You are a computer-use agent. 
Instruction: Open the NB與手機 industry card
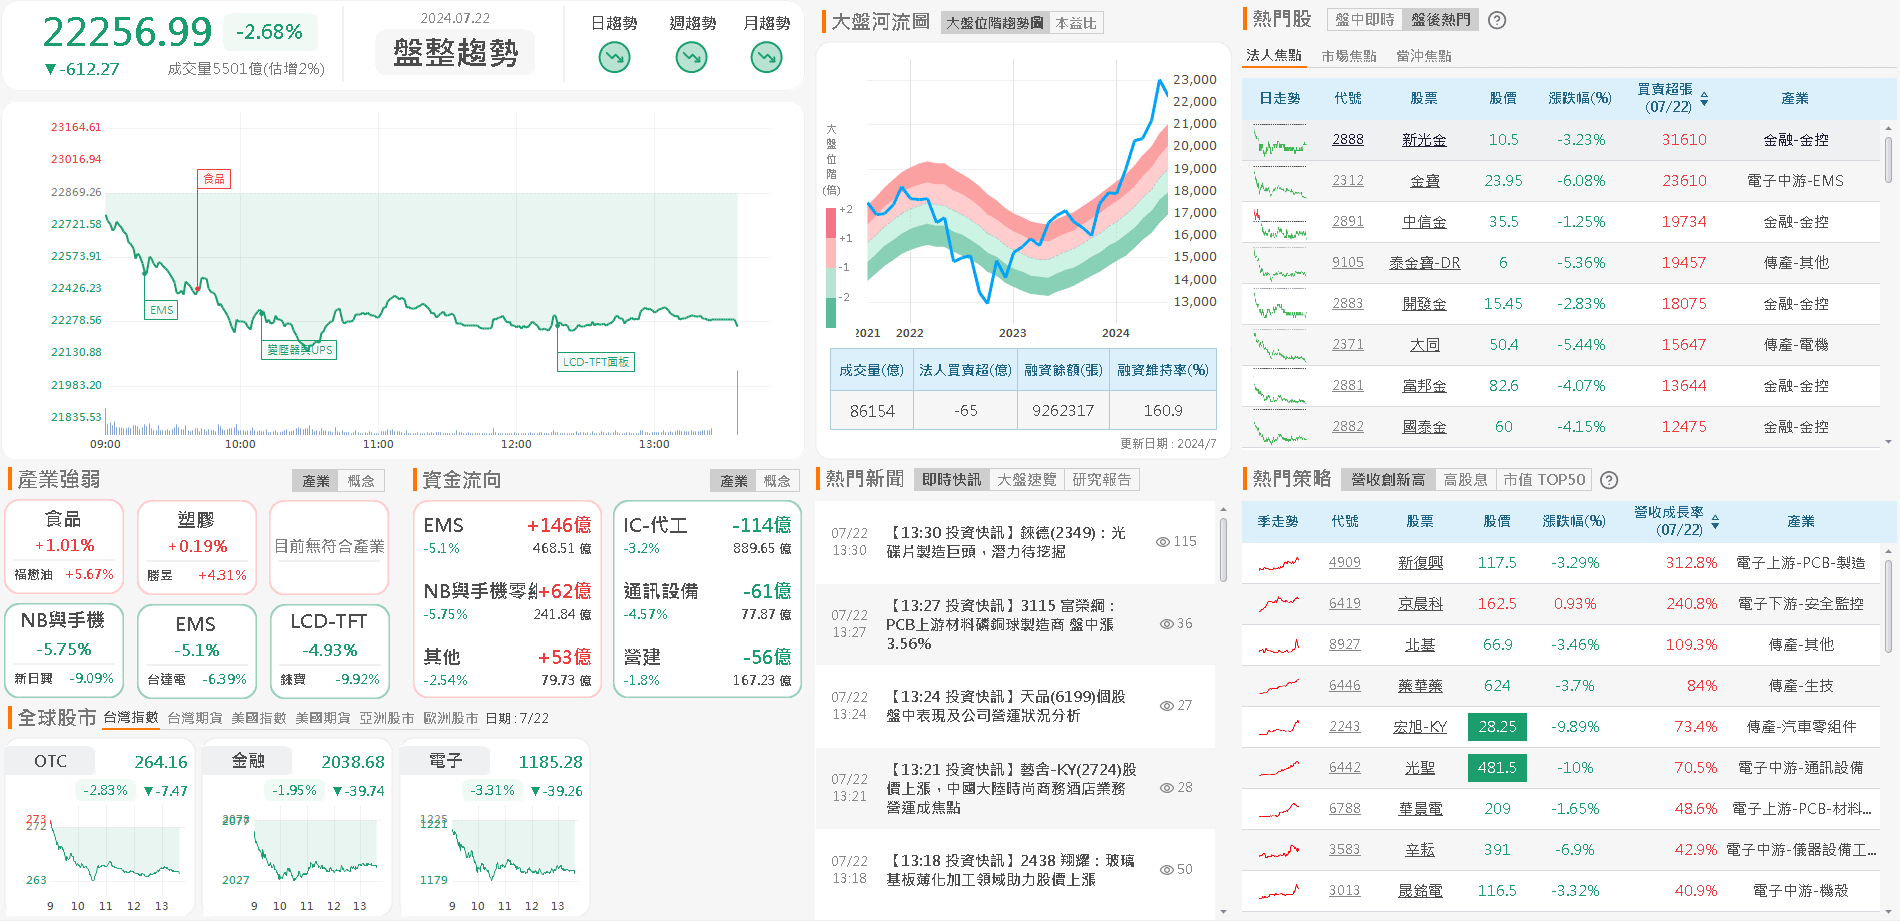point(64,650)
